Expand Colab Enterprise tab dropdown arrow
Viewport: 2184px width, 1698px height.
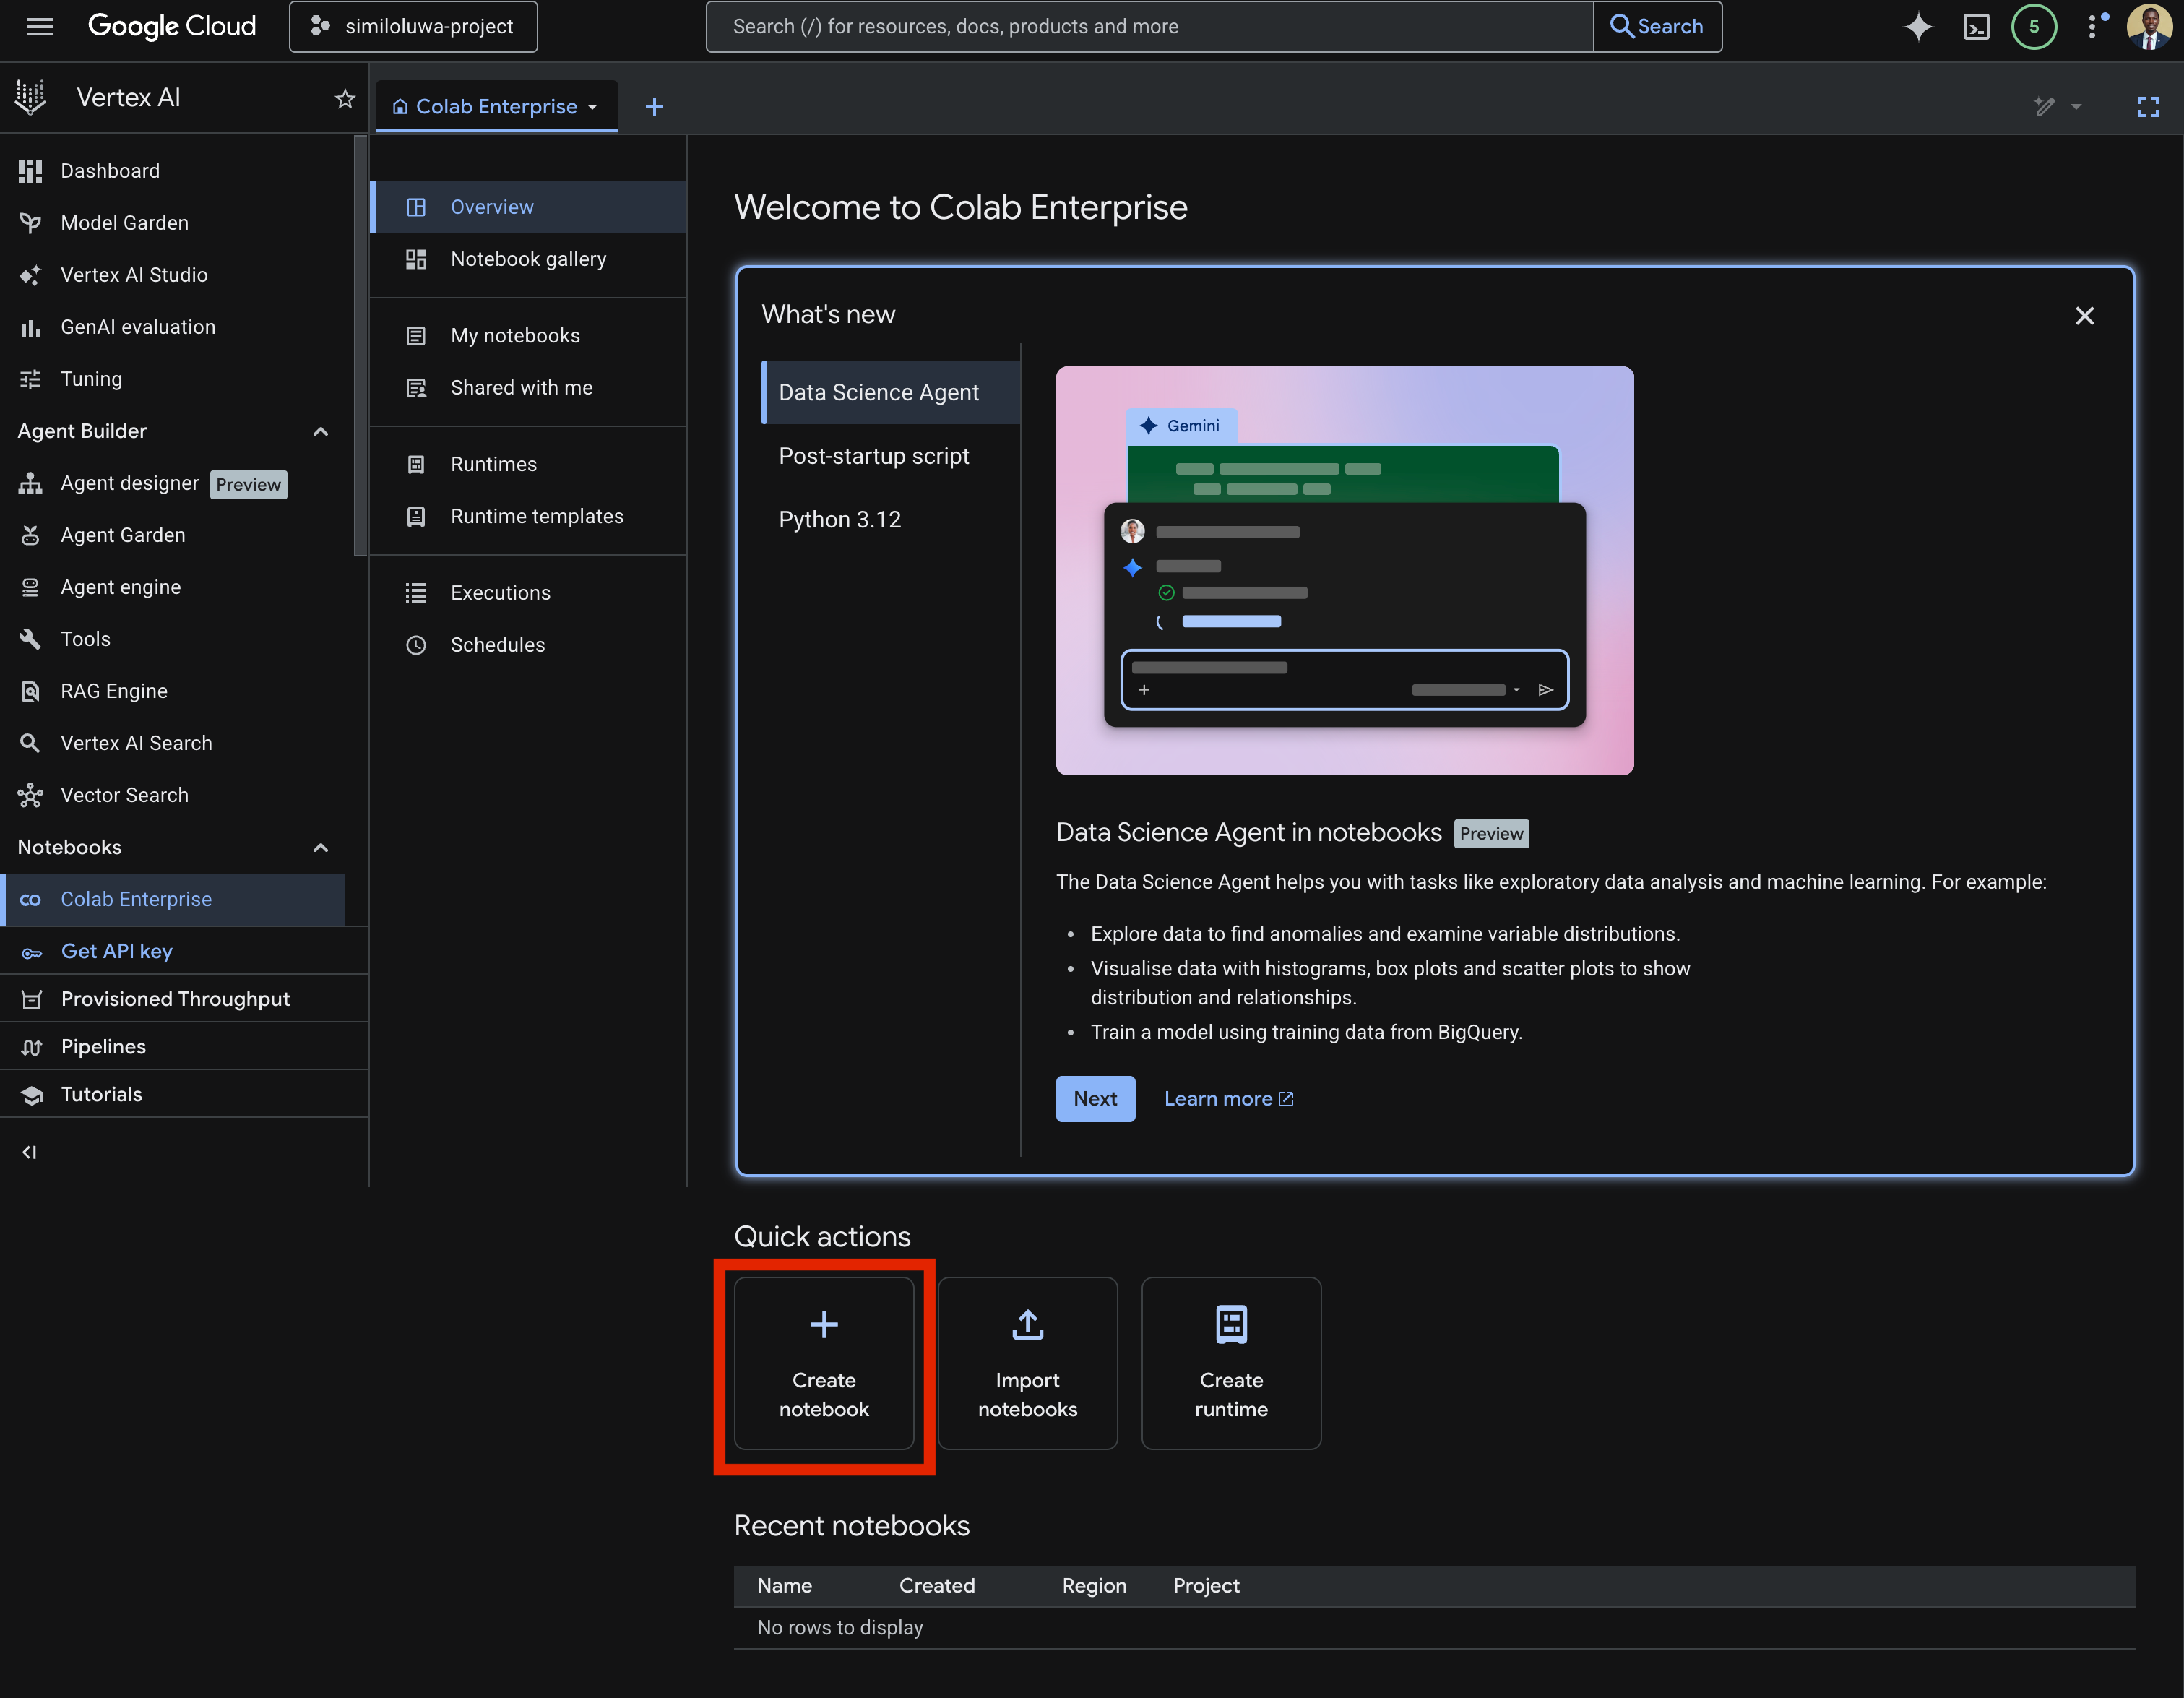593,107
